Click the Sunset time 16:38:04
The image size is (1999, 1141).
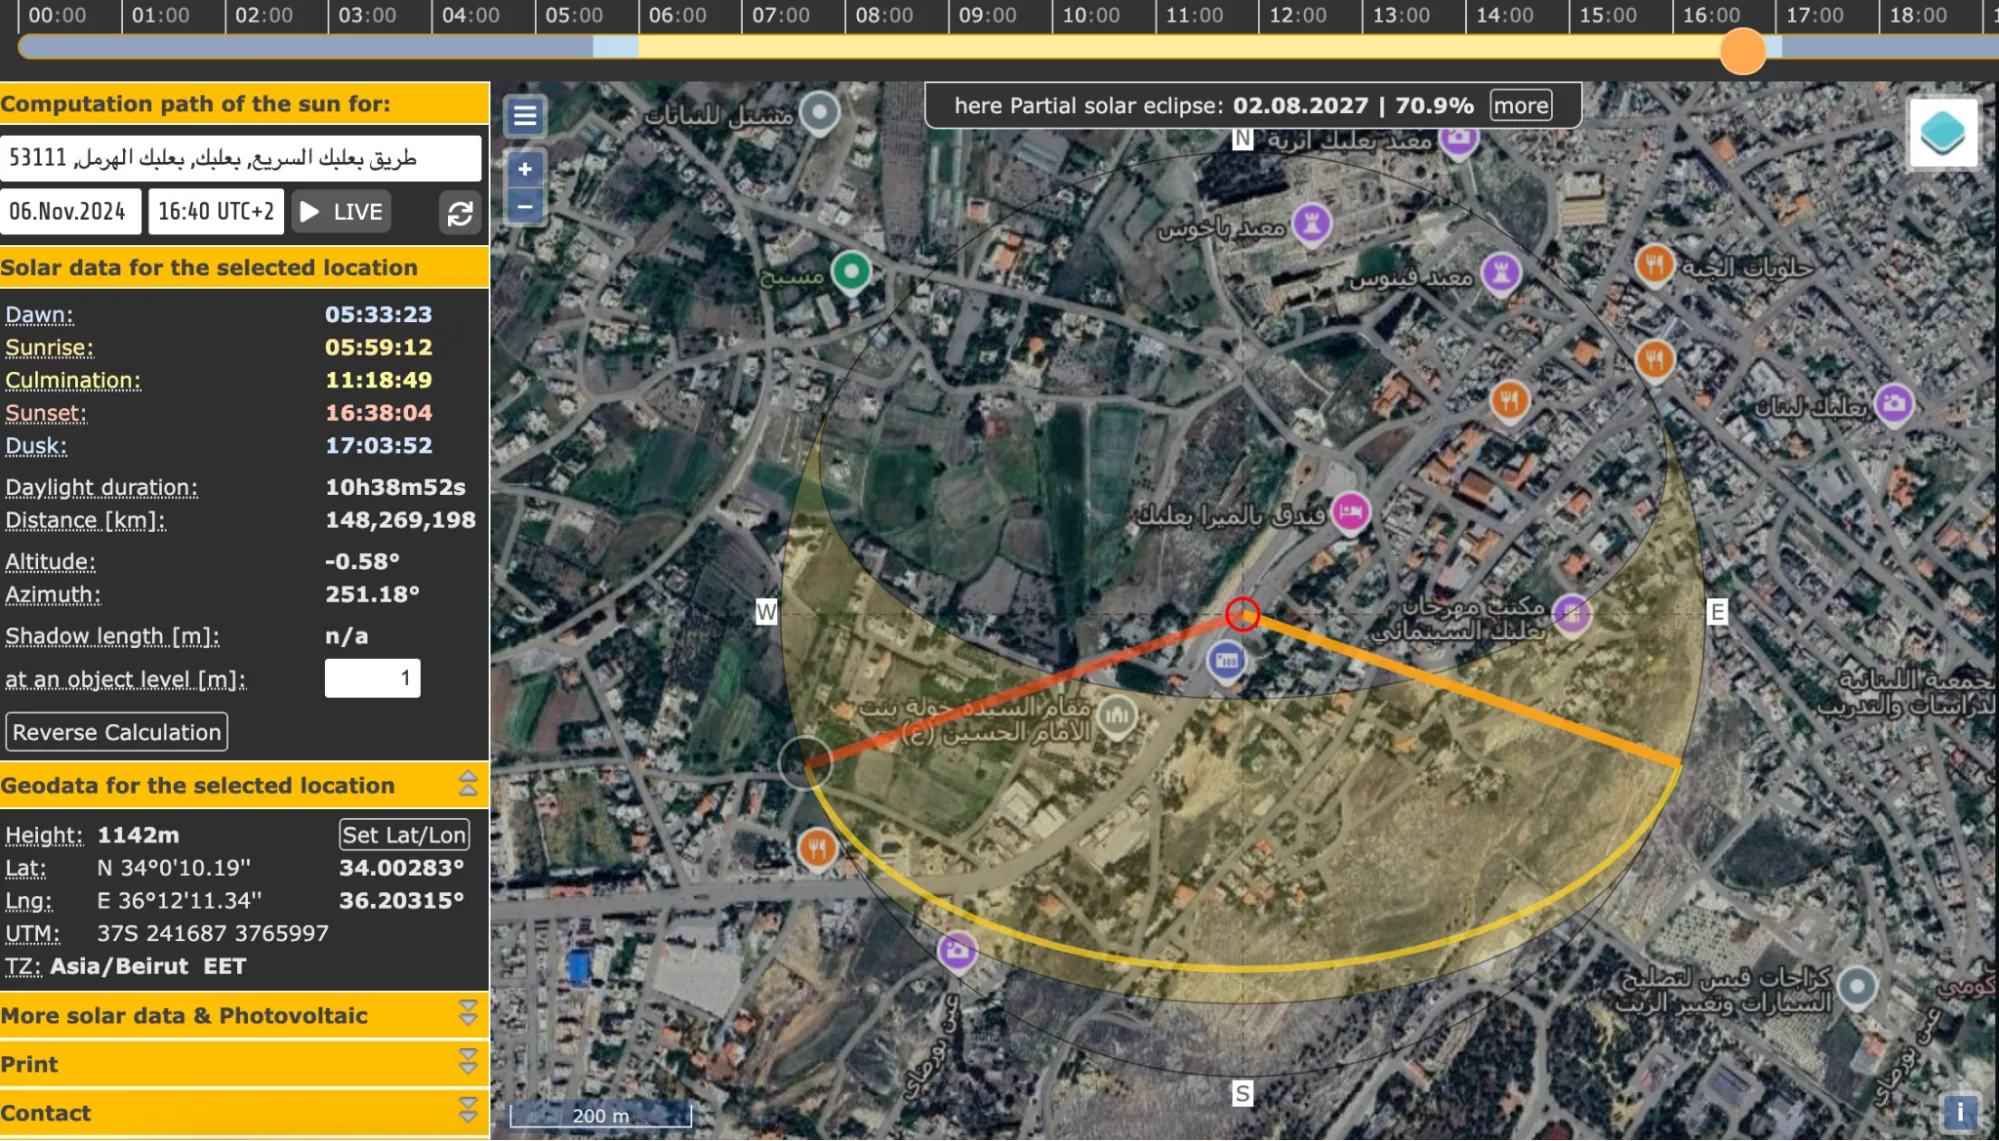pyautogui.click(x=378, y=413)
